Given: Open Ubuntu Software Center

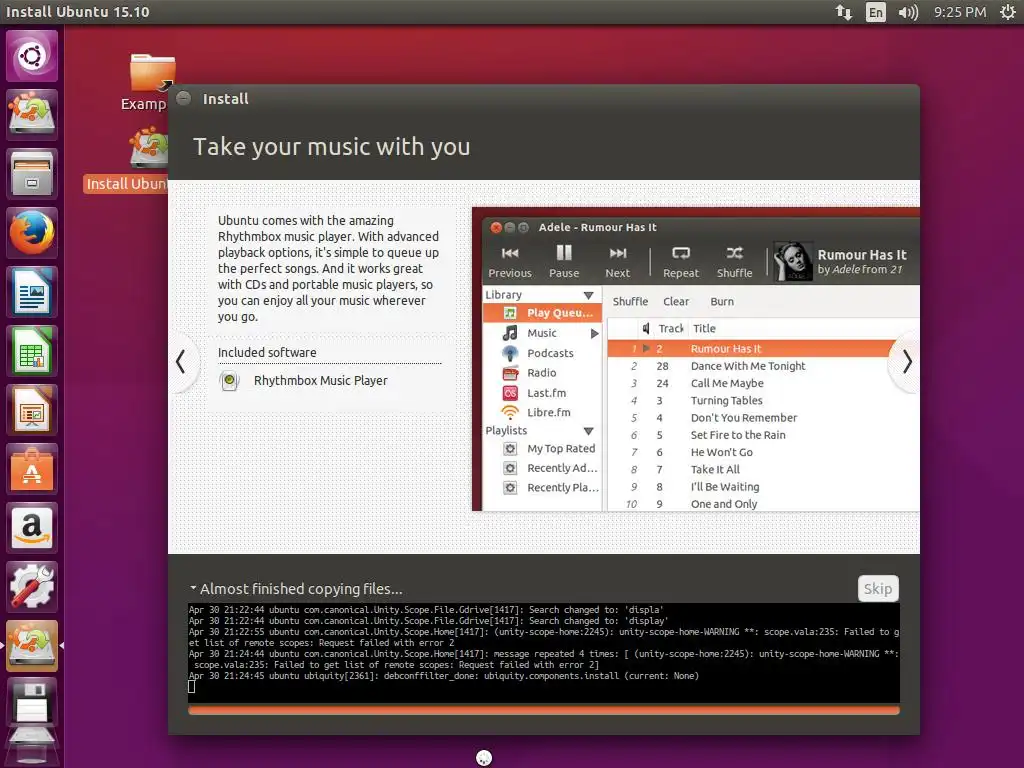Looking at the screenshot, I should tap(31, 468).
